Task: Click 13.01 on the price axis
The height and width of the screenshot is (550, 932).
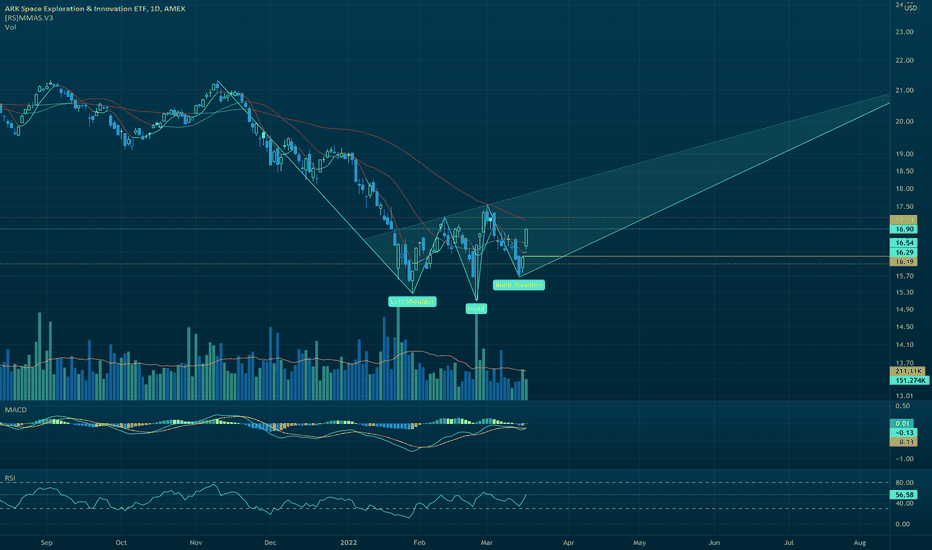Action: coord(904,396)
